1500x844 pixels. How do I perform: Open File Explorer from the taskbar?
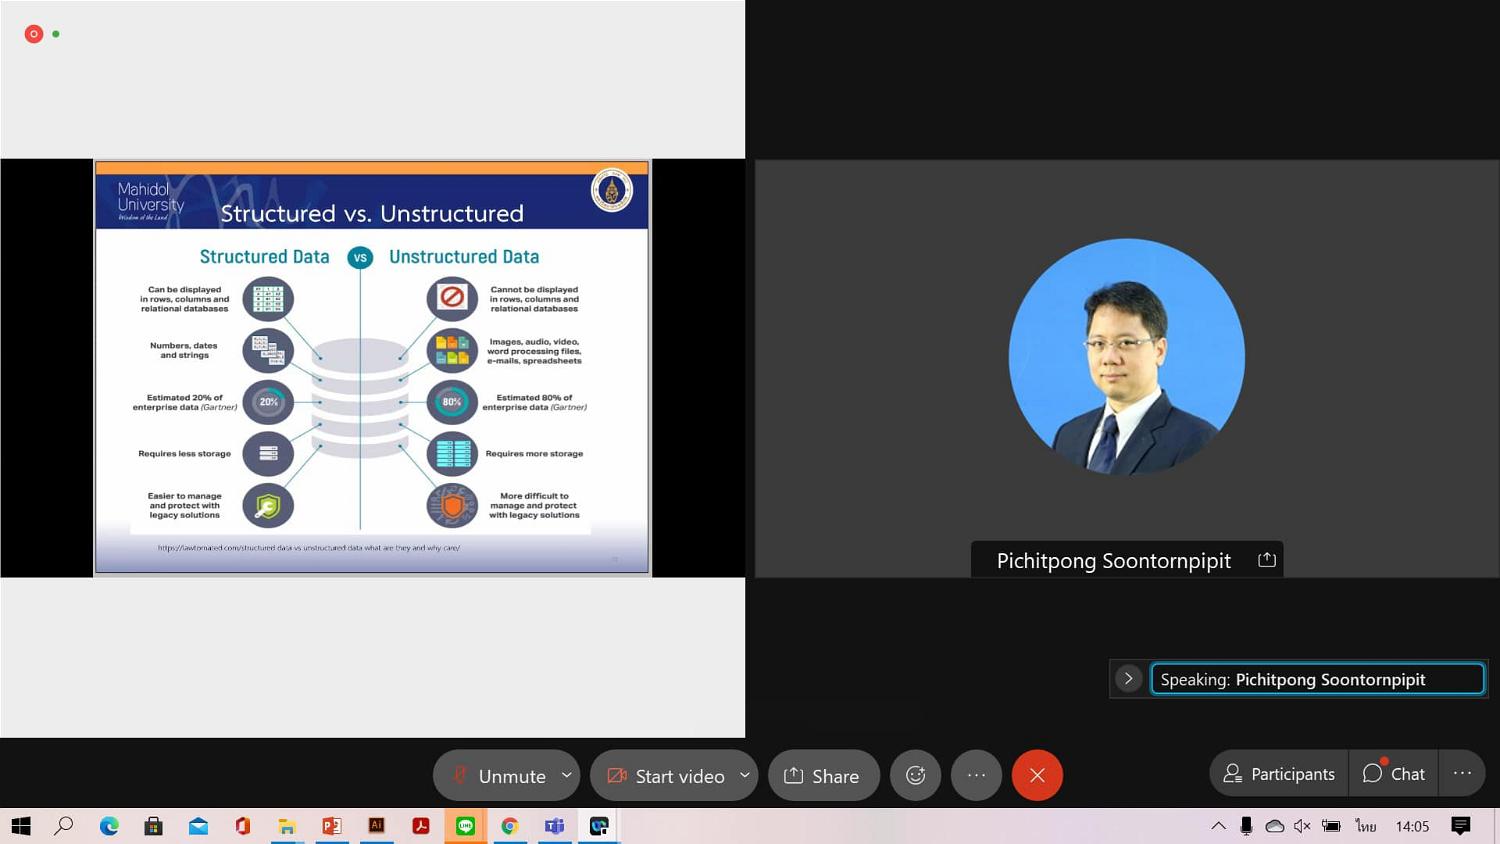coord(287,826)
